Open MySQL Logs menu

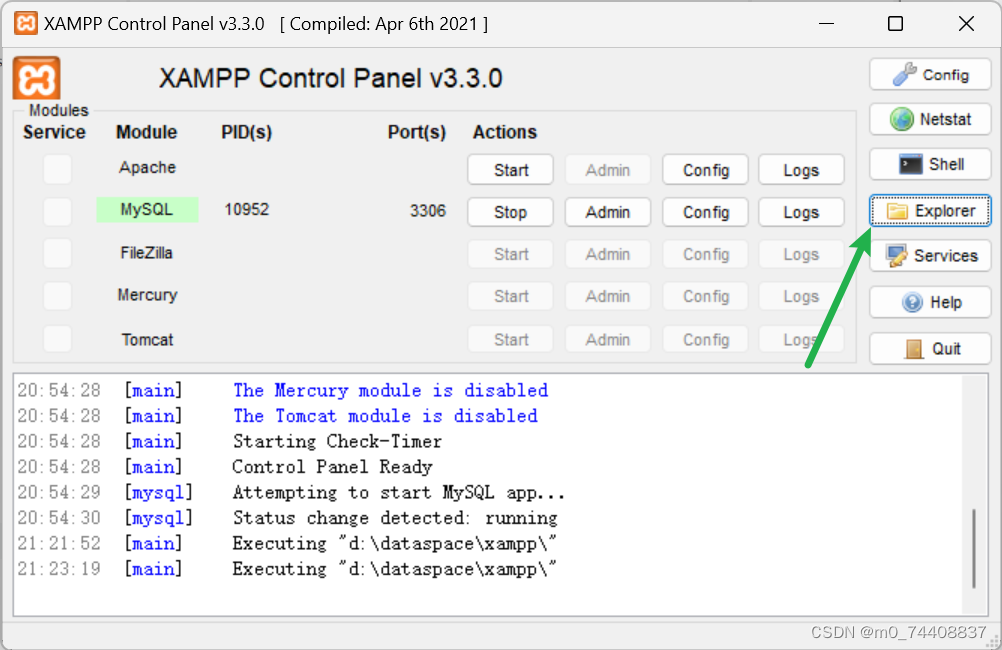[x=801, y=212]
